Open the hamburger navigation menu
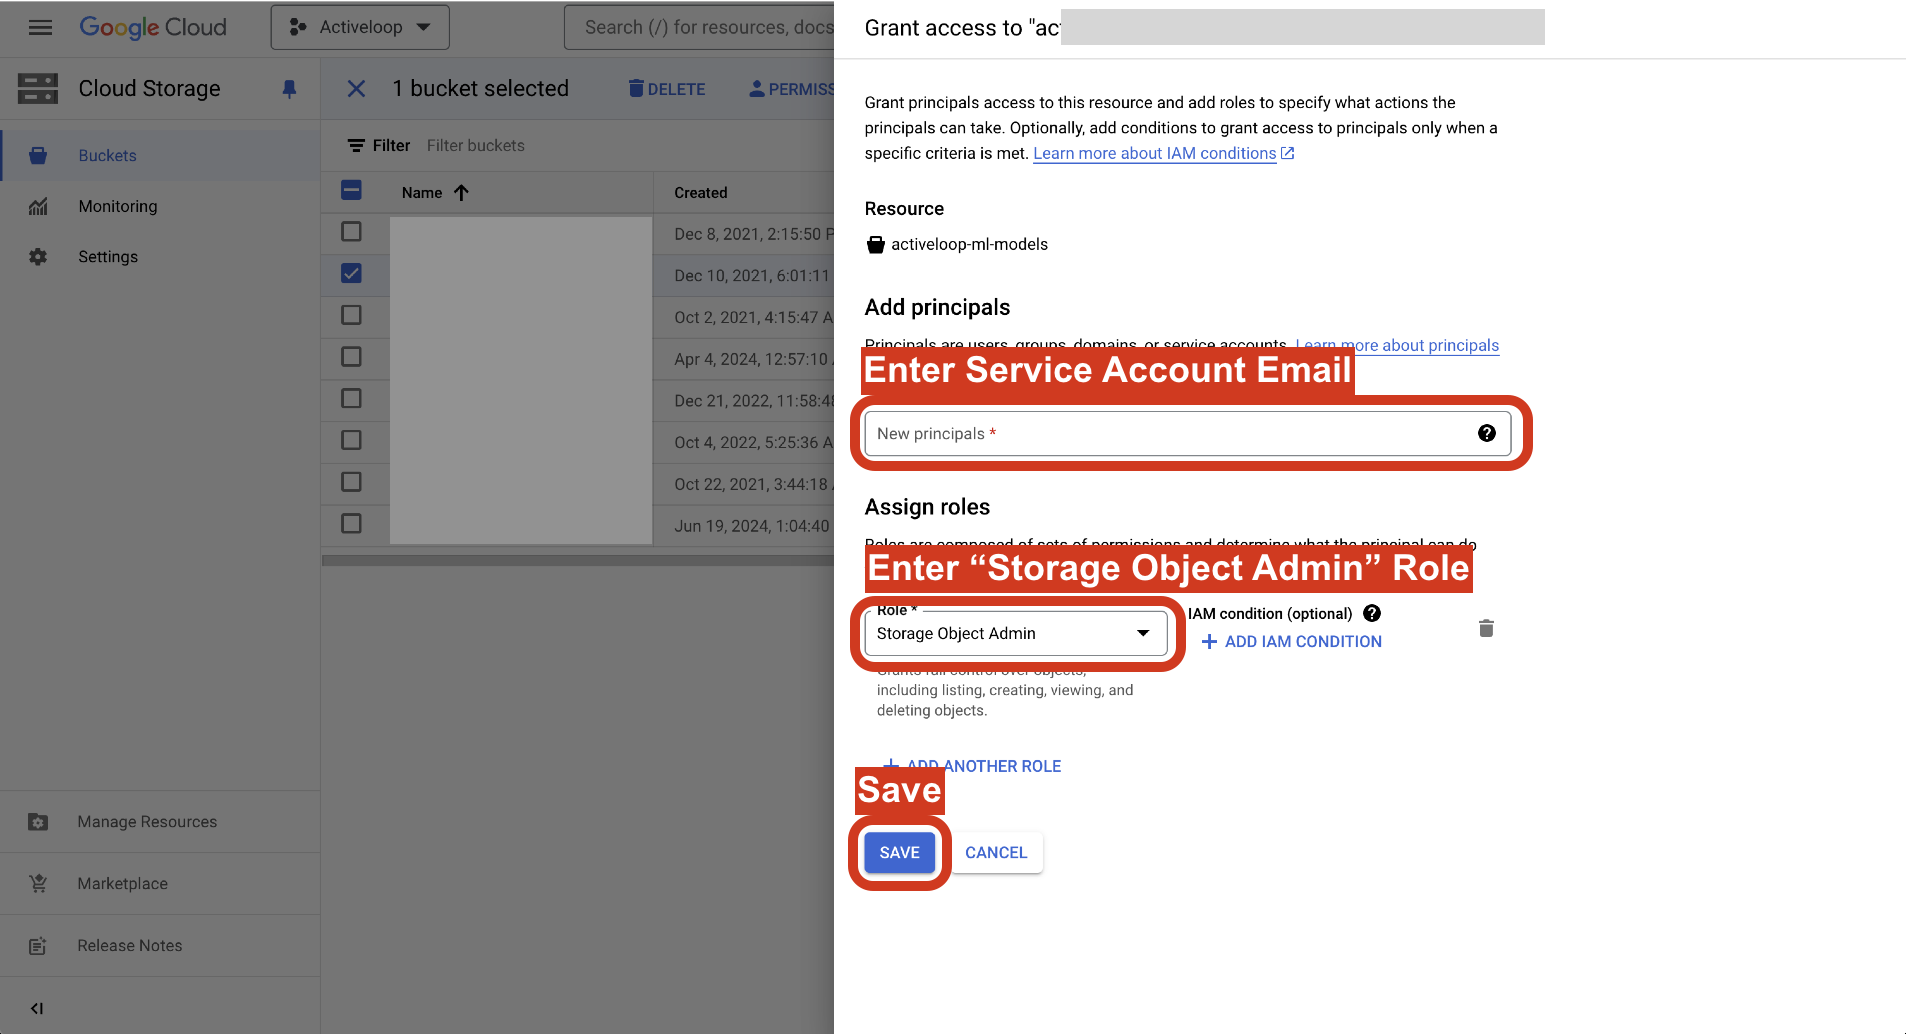Viewport: 1906px width, 1034px height. pos(40,27)
